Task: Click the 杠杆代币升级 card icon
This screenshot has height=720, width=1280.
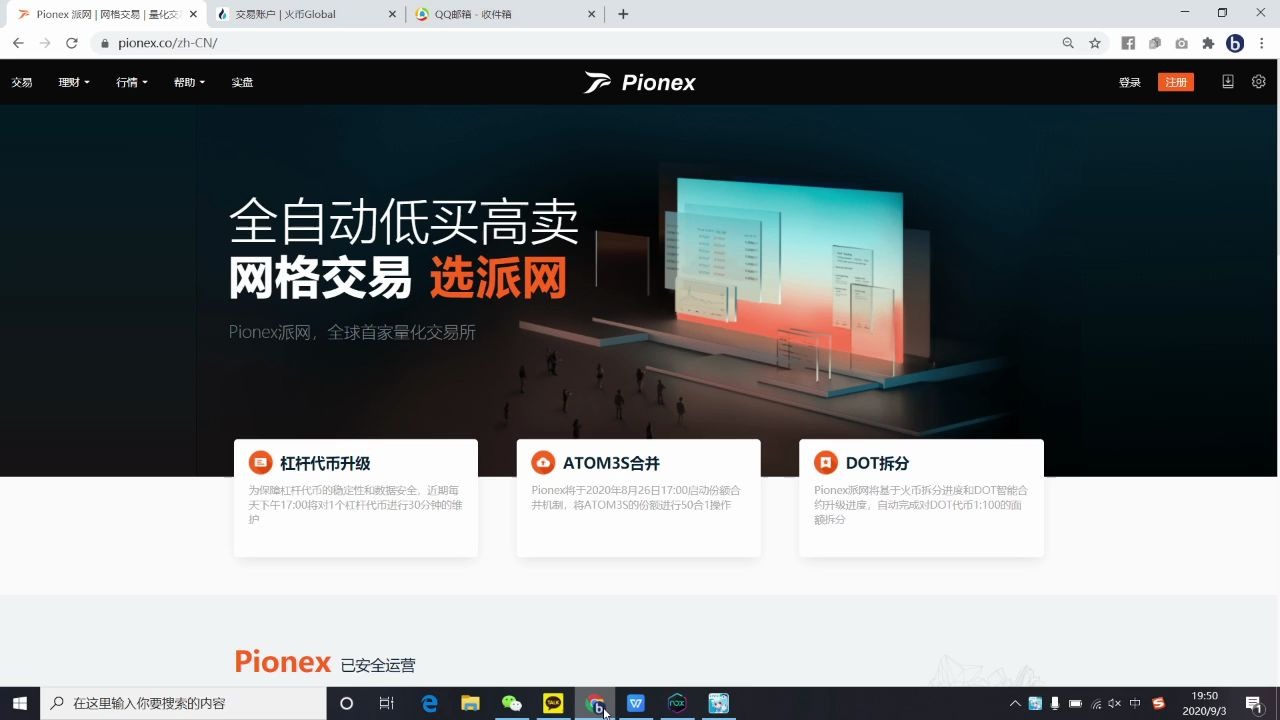Action: click(x=260, y=462)
